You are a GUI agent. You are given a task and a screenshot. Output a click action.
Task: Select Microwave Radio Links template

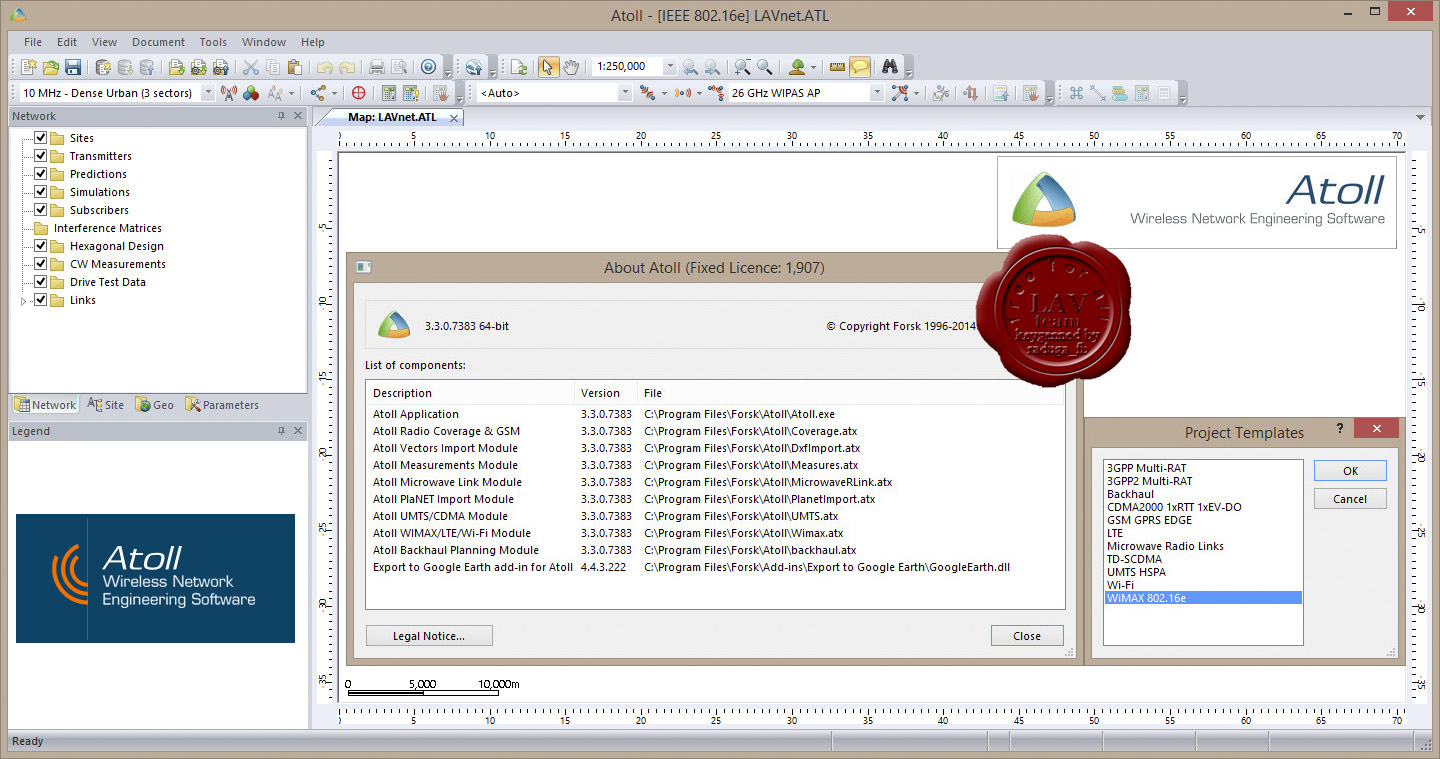[x=1203, y=546]
